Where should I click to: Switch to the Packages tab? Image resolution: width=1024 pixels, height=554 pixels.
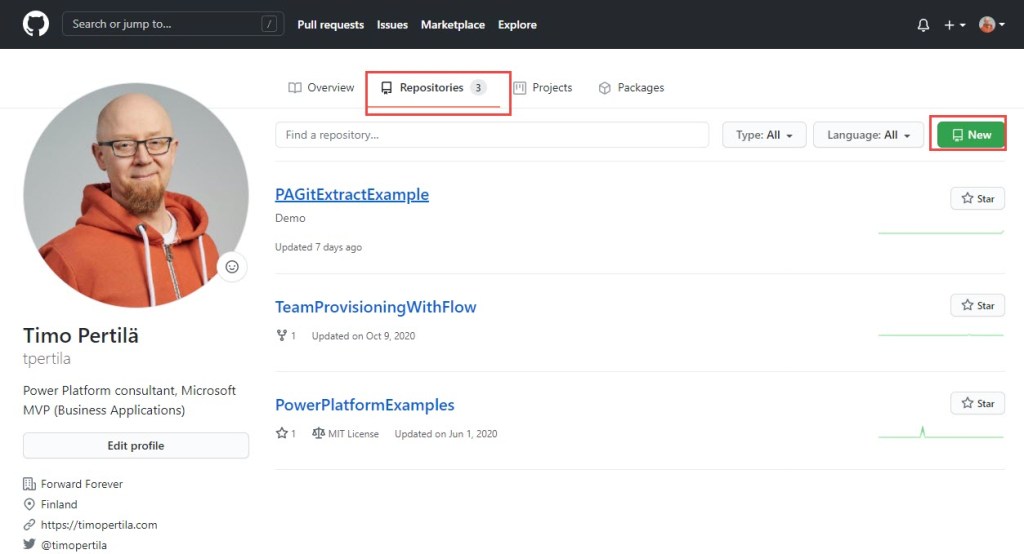[x=631, y=88]
